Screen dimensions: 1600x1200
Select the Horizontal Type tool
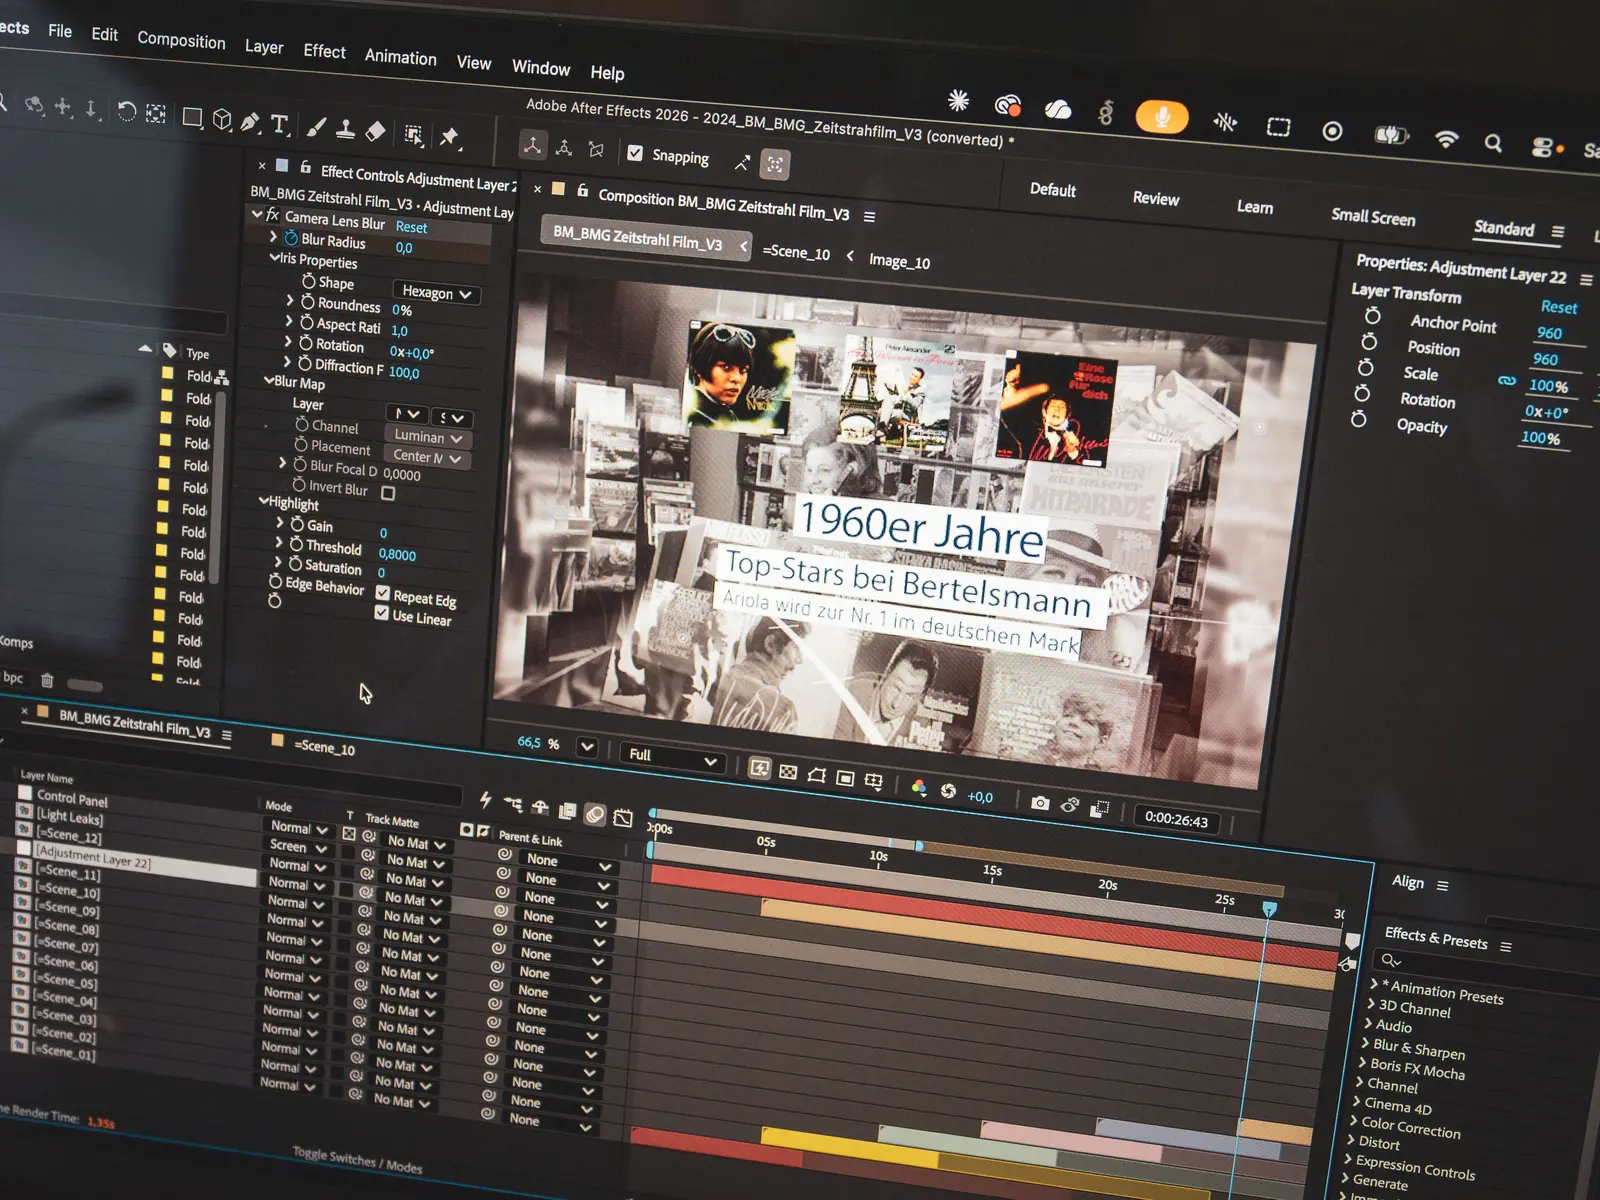coord(280,125)
